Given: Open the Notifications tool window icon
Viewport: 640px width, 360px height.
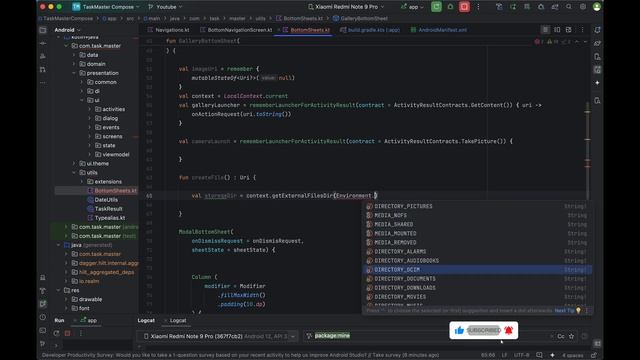Looking at the screenshot, I should (597, 30).
